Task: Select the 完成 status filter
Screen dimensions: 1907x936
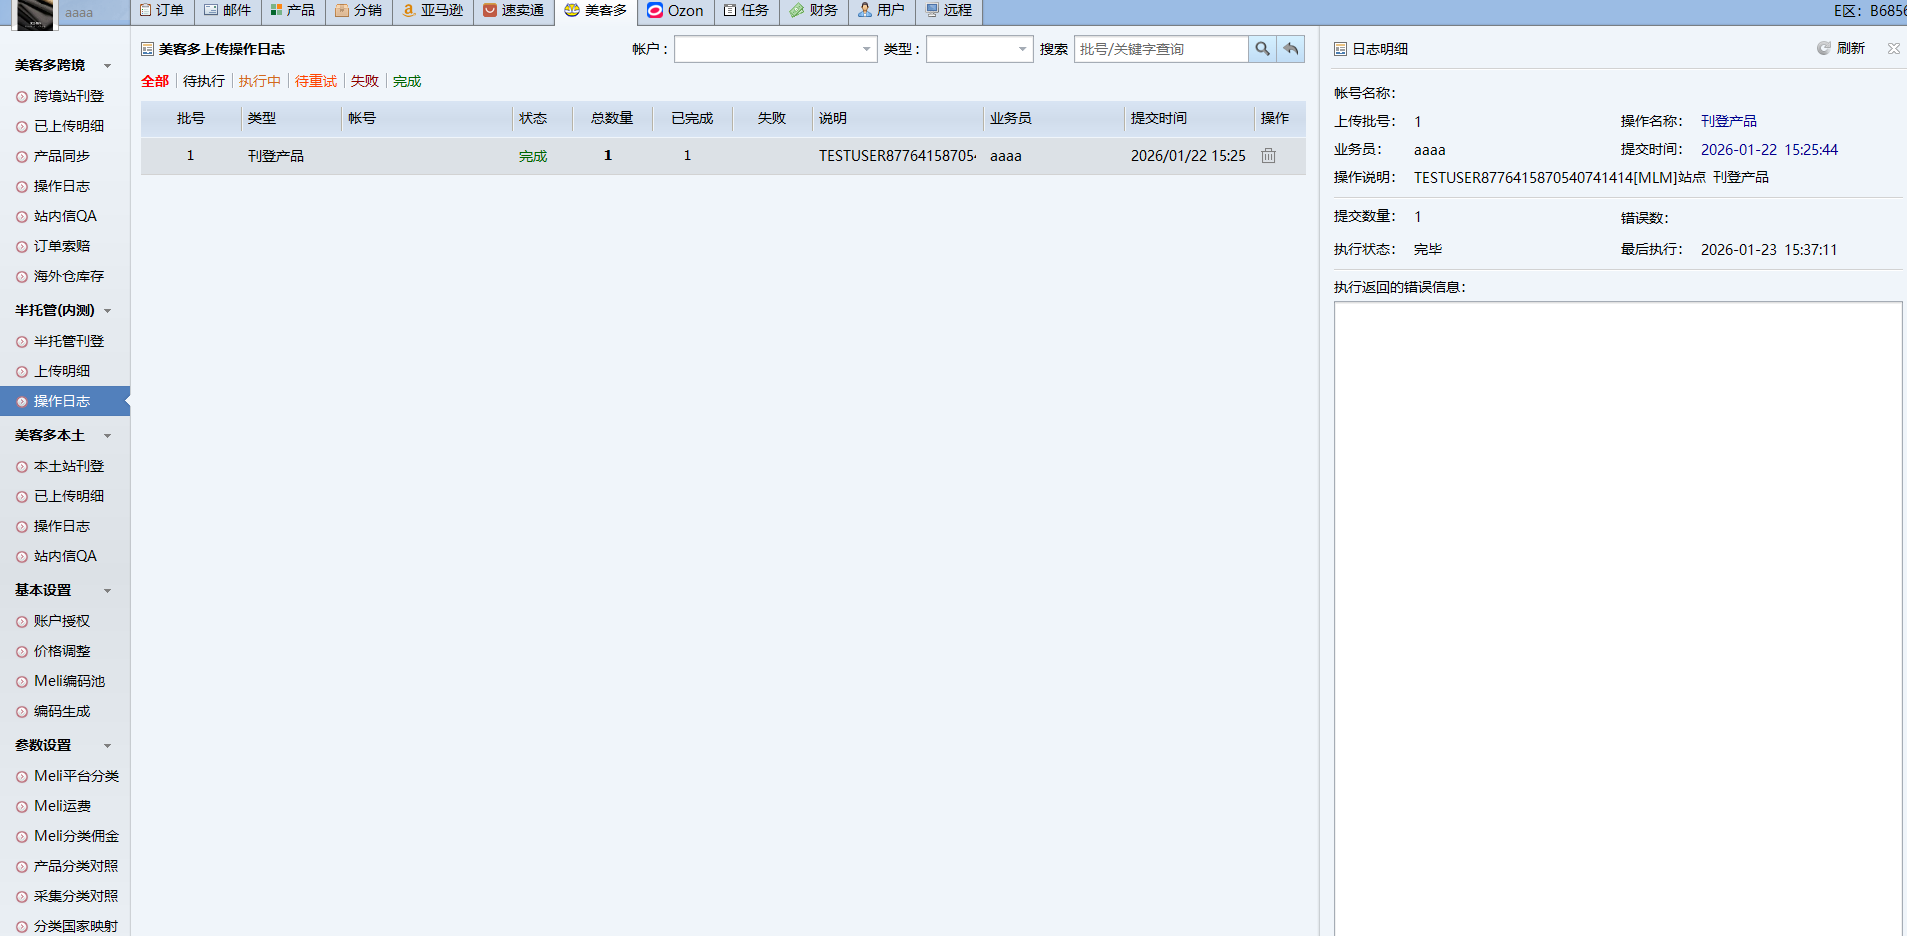Action: tap(406, 81)
